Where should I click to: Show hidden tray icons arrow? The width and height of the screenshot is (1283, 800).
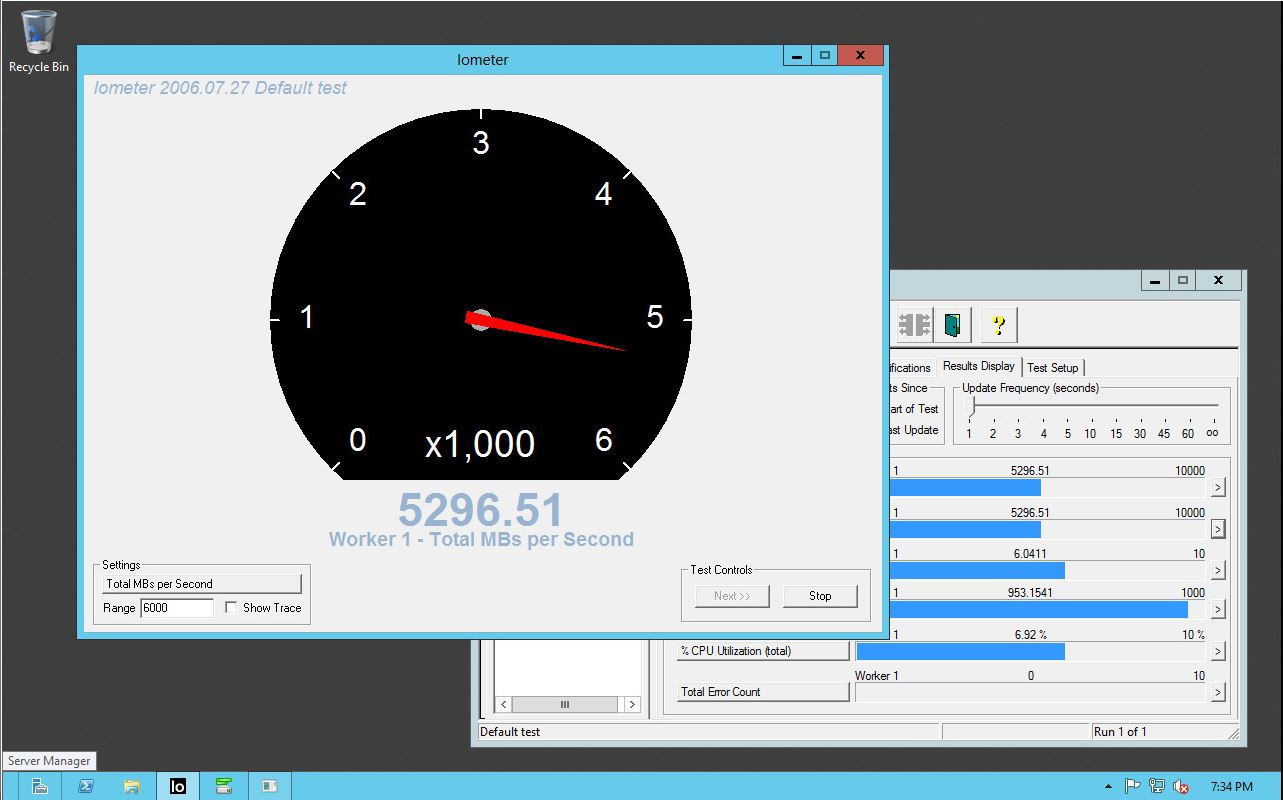click(1107, 787)
